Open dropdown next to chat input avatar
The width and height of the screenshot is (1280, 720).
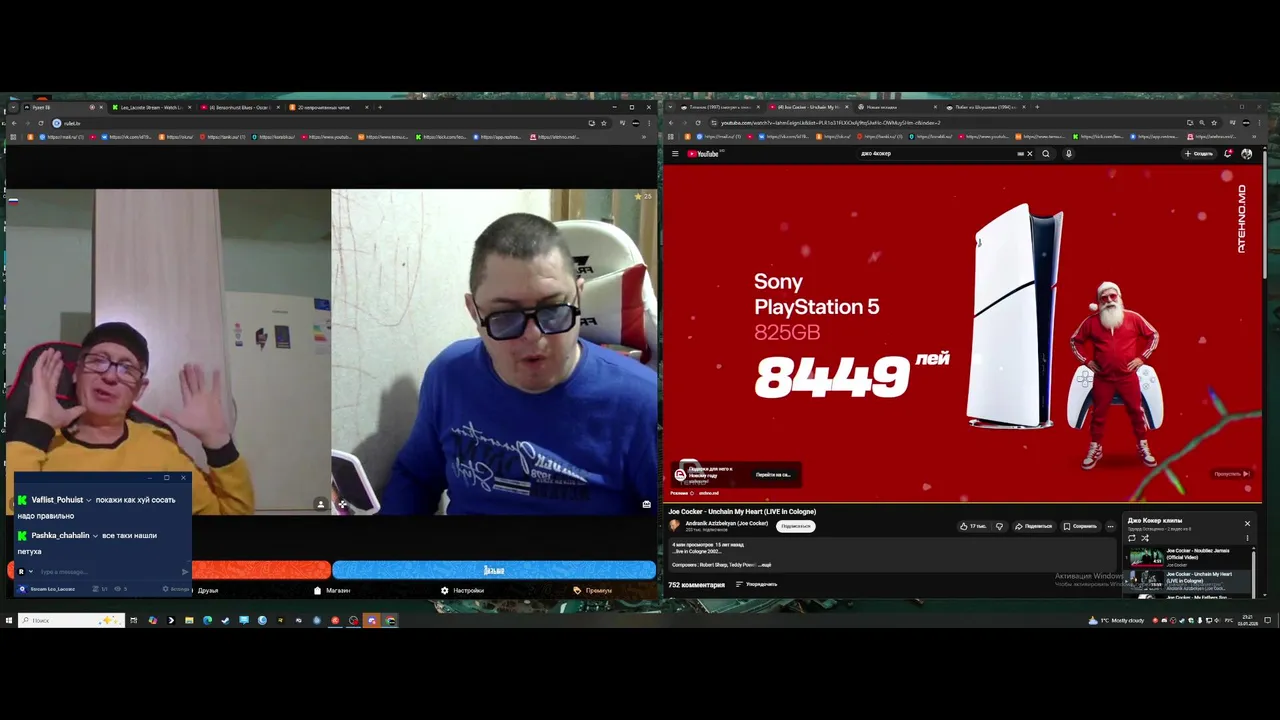pos(30,572)
